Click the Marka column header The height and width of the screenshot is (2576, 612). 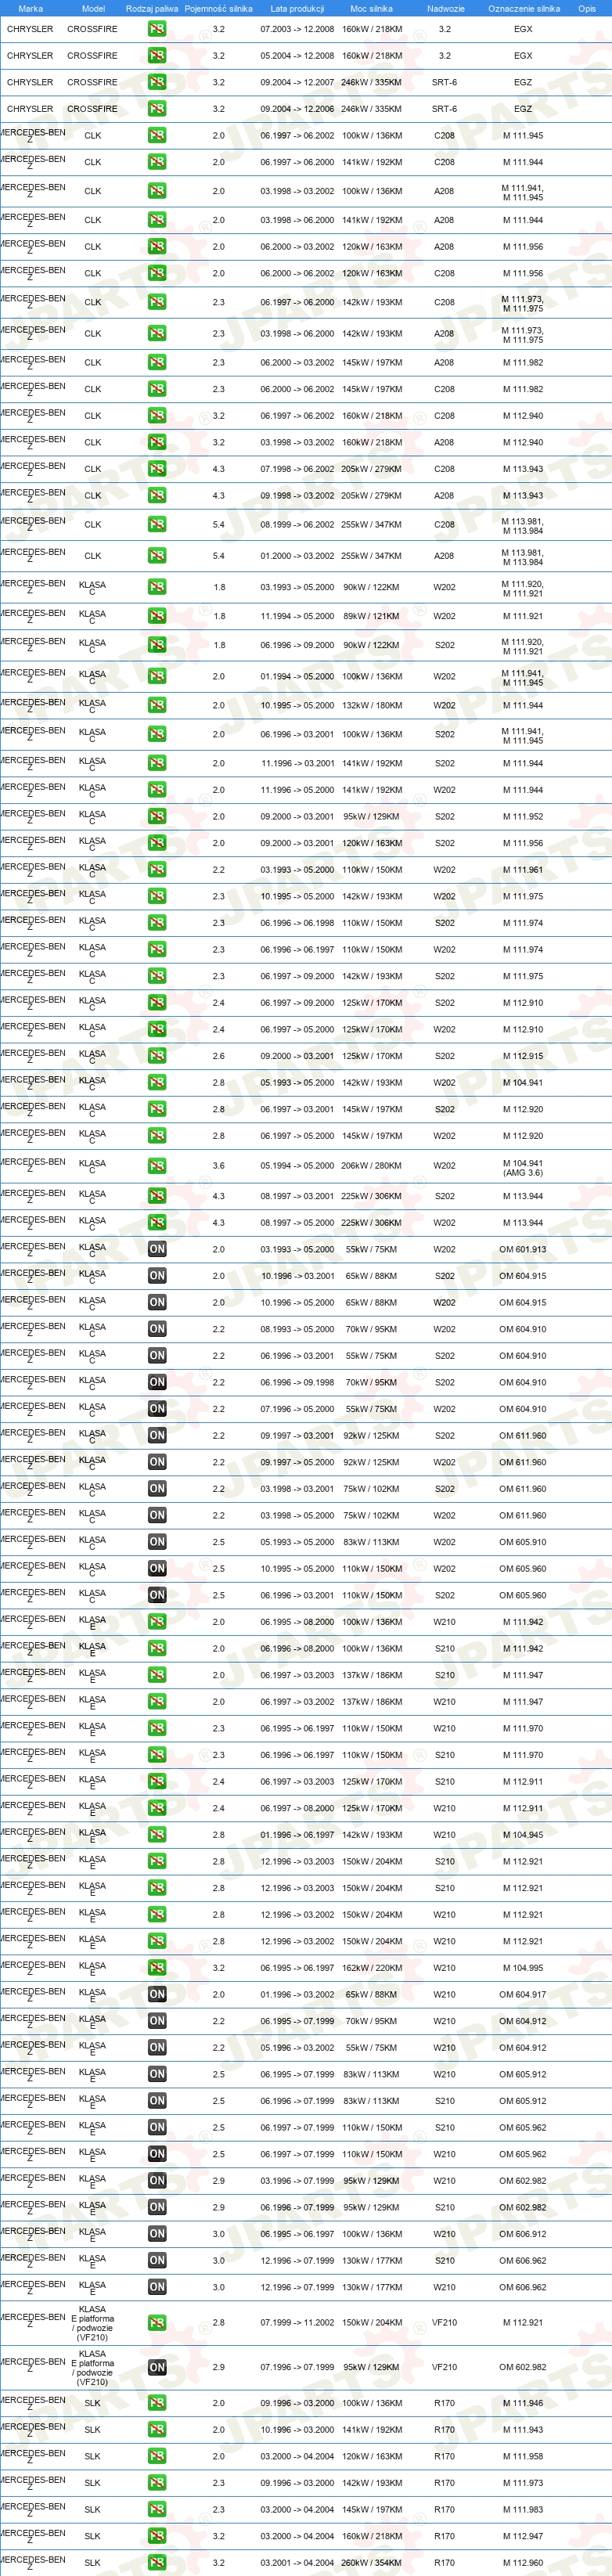coord(30,8)
